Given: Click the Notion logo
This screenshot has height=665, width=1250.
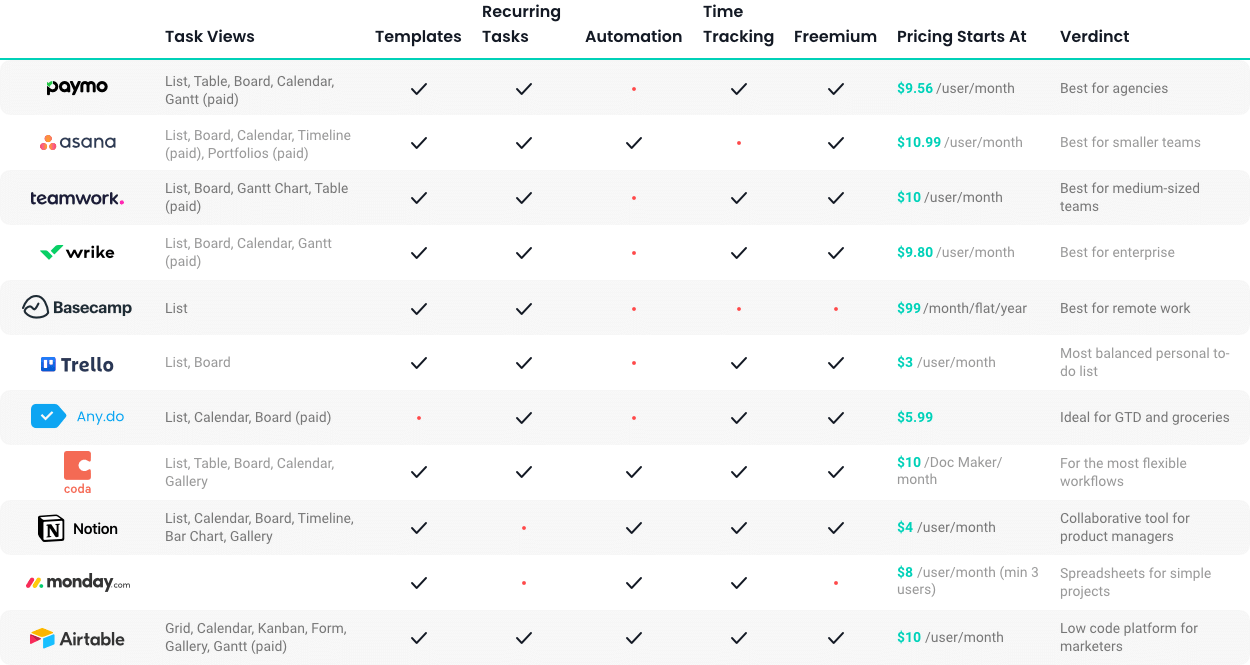Looking at the screenshot, I should [x=77, y=528].
